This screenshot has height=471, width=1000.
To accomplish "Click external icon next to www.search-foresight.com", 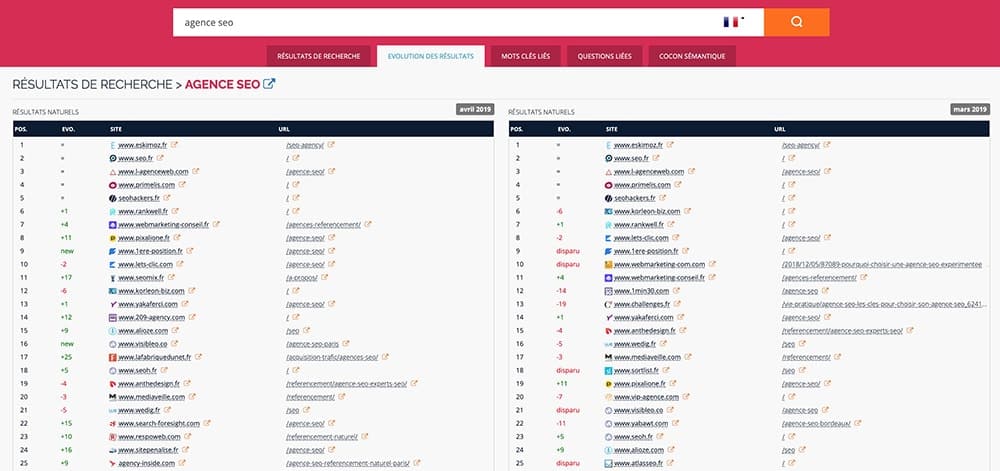I will 207,423.
